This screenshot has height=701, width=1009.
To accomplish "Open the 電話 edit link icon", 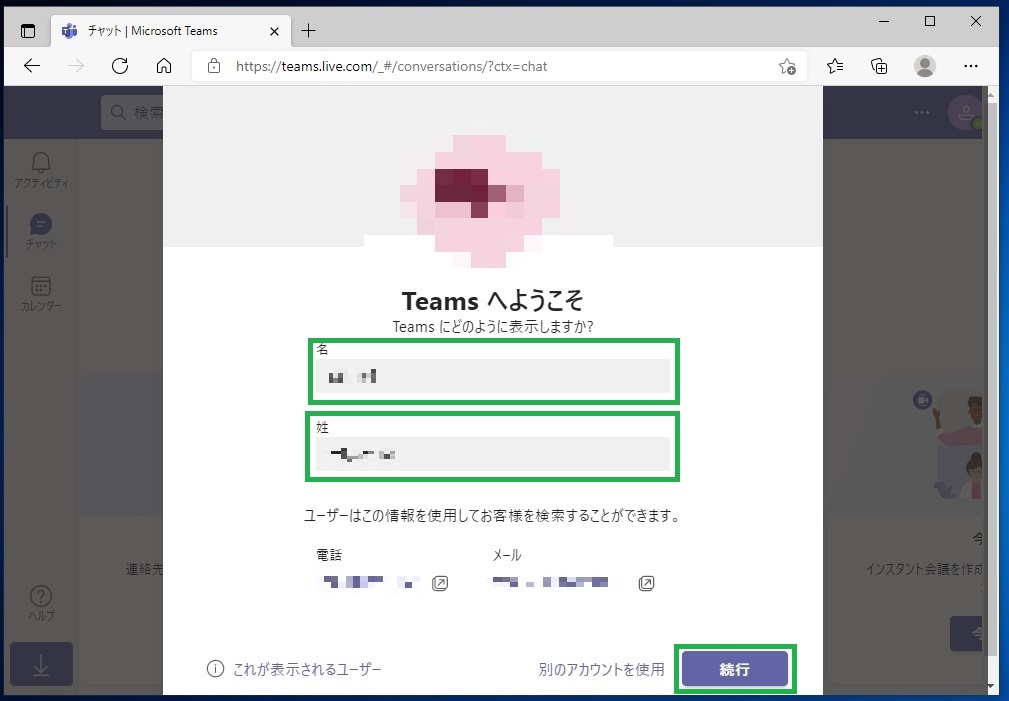I will coord(440,583).
